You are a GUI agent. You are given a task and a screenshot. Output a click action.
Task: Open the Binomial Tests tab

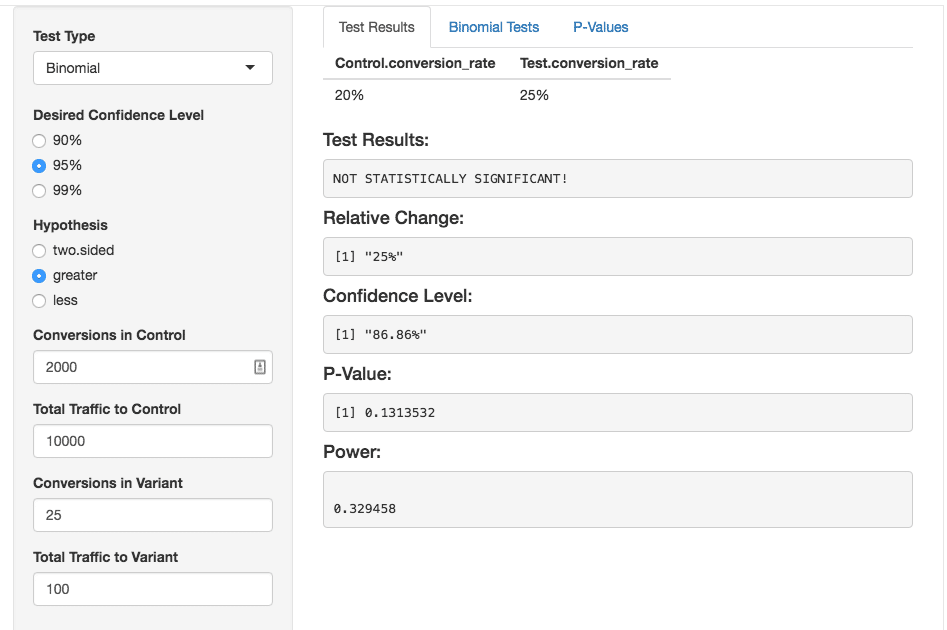pyautogui.click(x=493, y=27)
